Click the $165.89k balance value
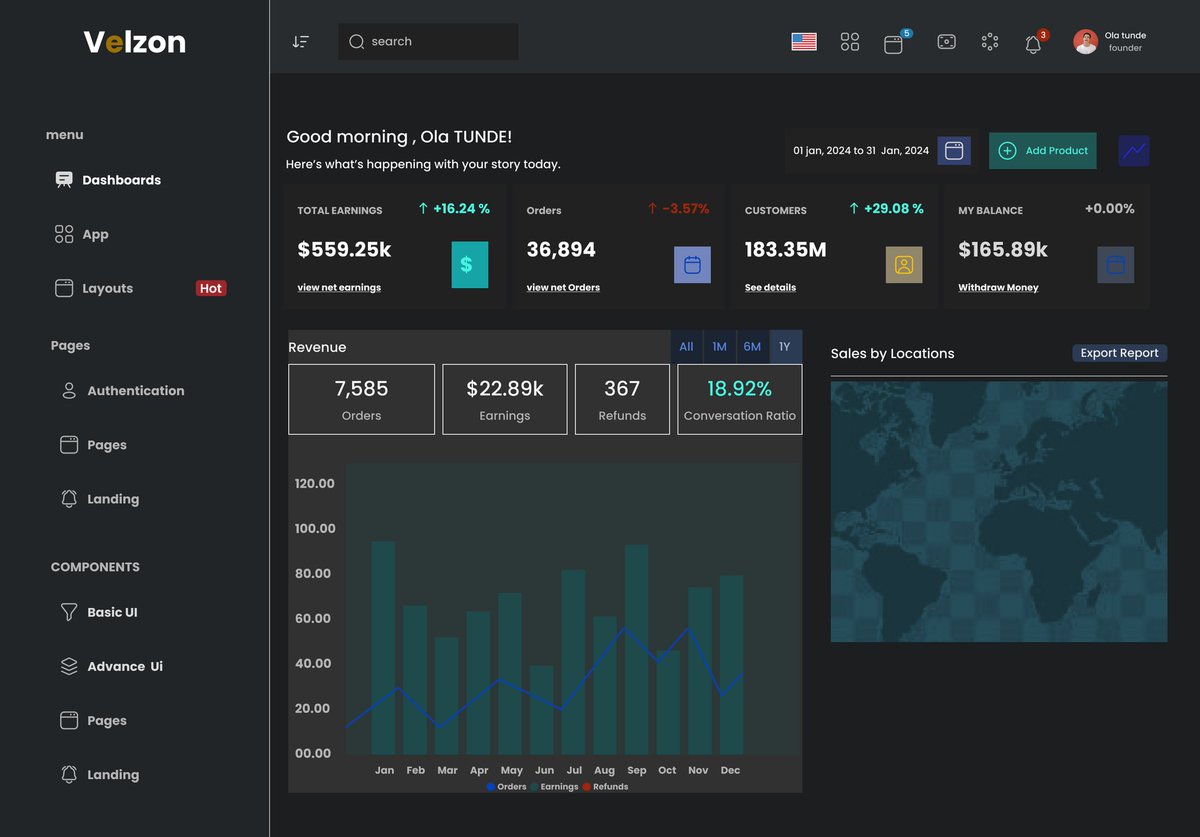 point(1003,250)
